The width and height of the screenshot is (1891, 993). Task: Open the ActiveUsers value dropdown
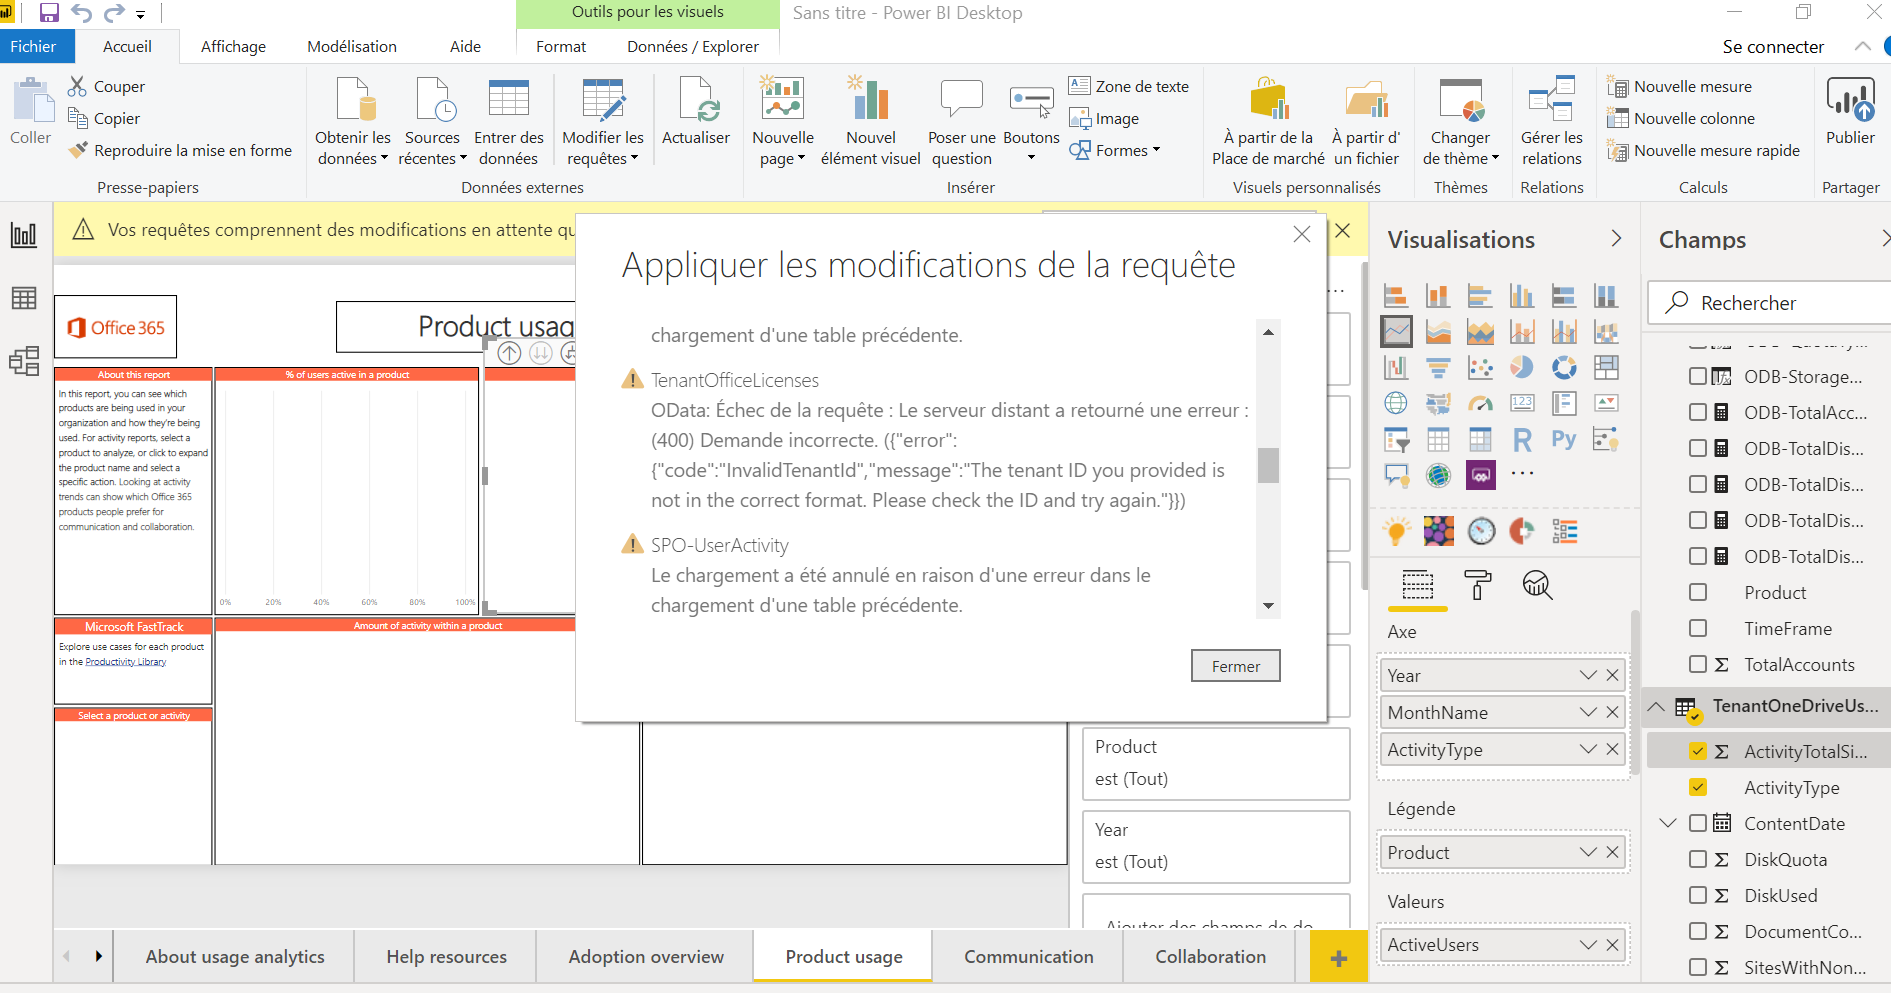pos(1588,944)
